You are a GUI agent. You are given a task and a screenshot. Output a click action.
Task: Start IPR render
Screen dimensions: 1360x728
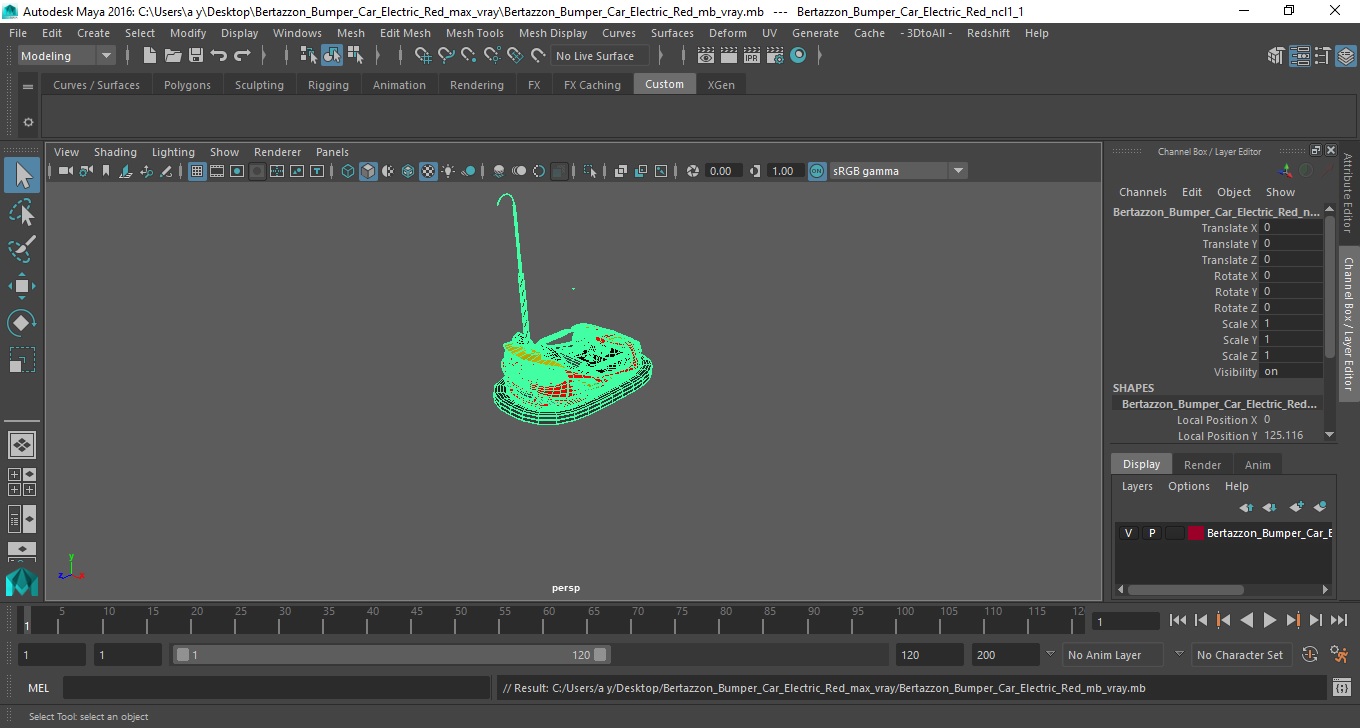point(752,56)
